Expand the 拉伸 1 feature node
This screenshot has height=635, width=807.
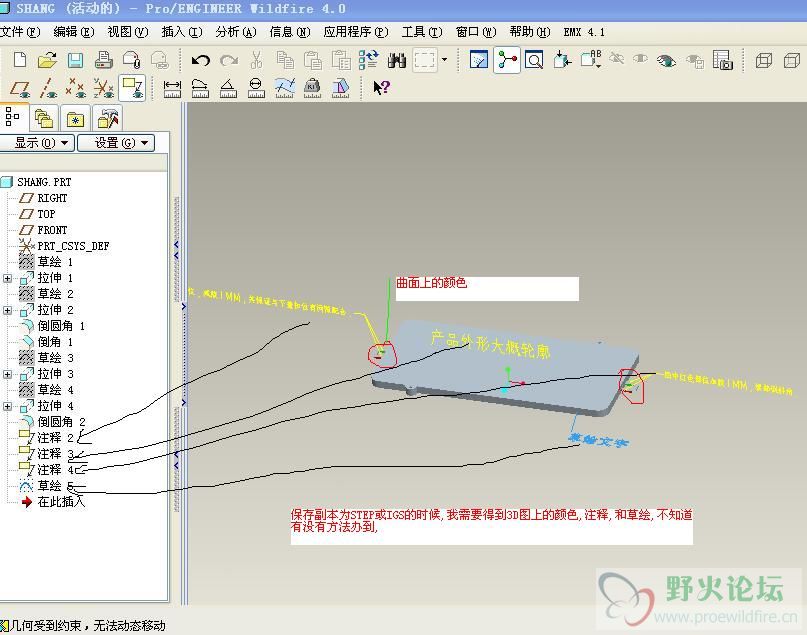(7, 278)
